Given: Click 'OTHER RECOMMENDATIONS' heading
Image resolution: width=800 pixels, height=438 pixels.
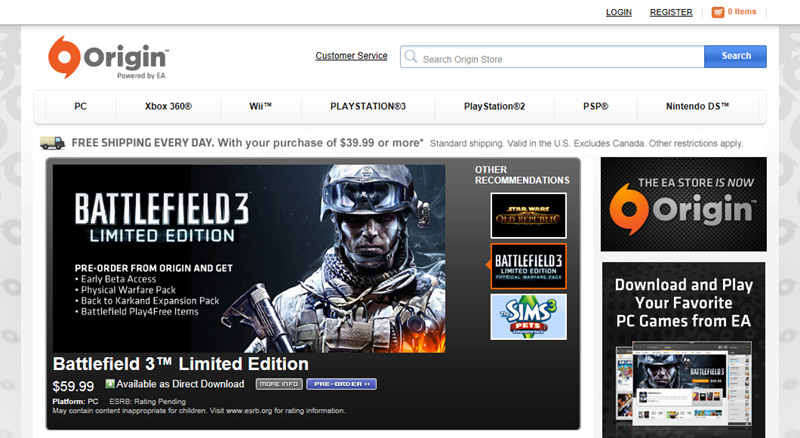Looking at the screenshot, I should (522, 175).
